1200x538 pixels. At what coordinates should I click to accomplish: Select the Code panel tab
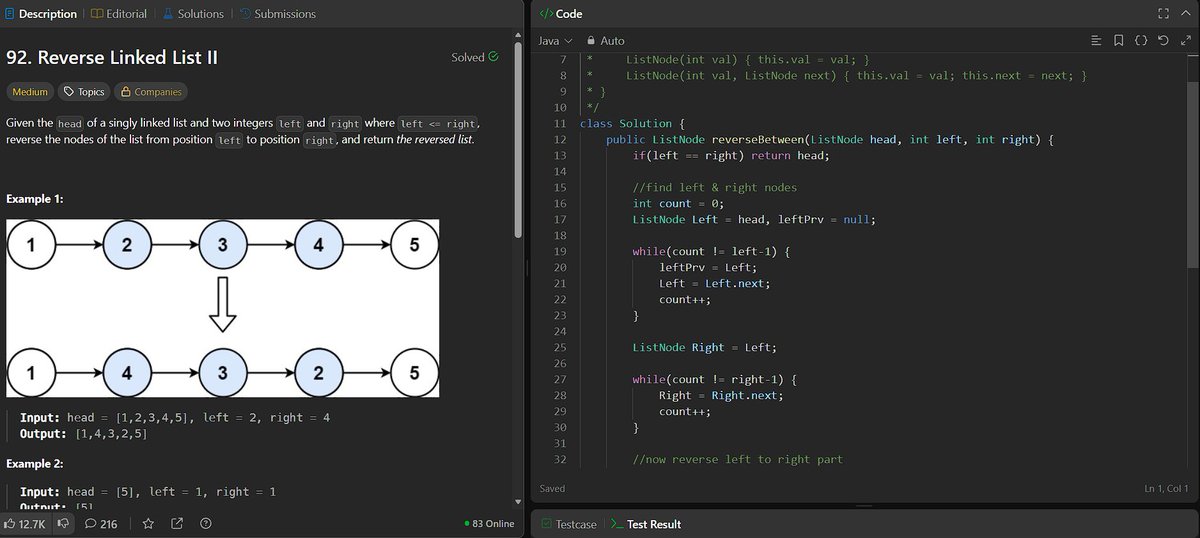point(562,14)
